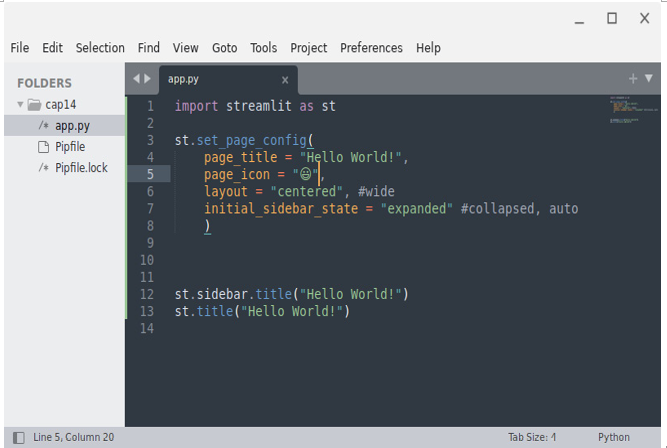Screen dimensions: 667x448
Task: Open app.py in the sidebar
Action: 65,126
